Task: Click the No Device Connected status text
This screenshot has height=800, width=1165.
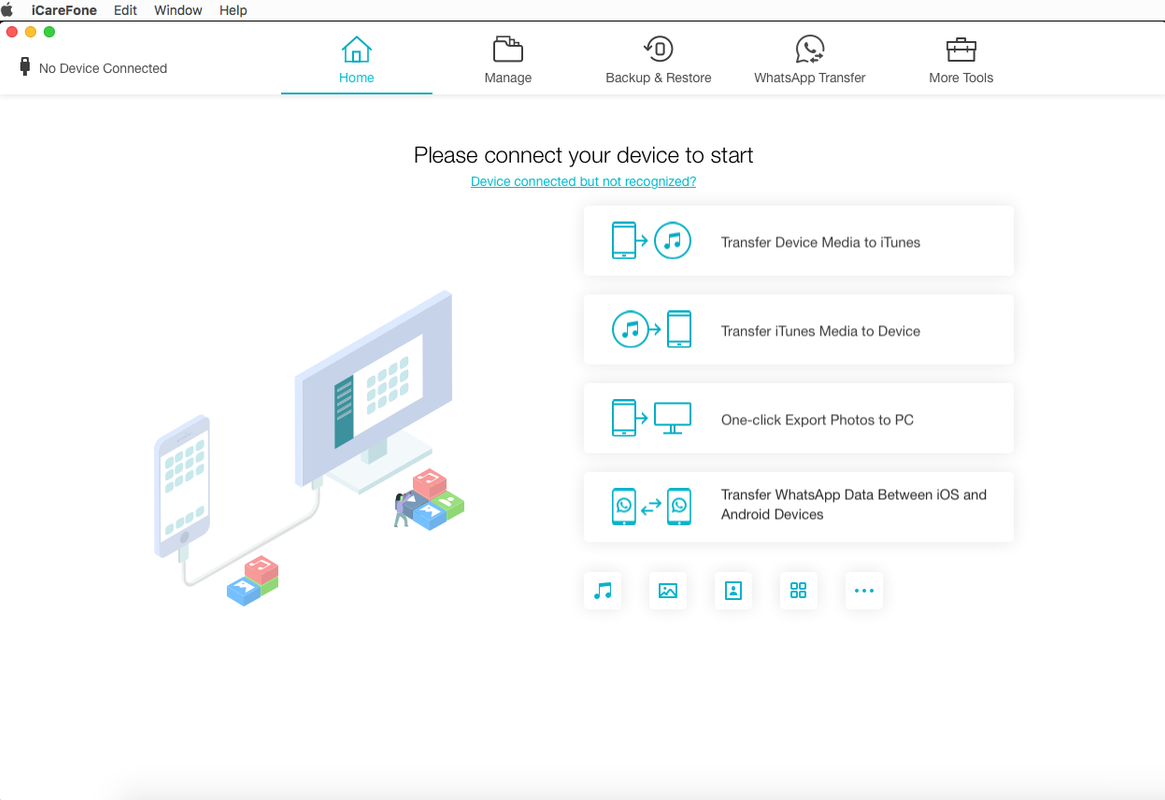Action: (103, 68)
